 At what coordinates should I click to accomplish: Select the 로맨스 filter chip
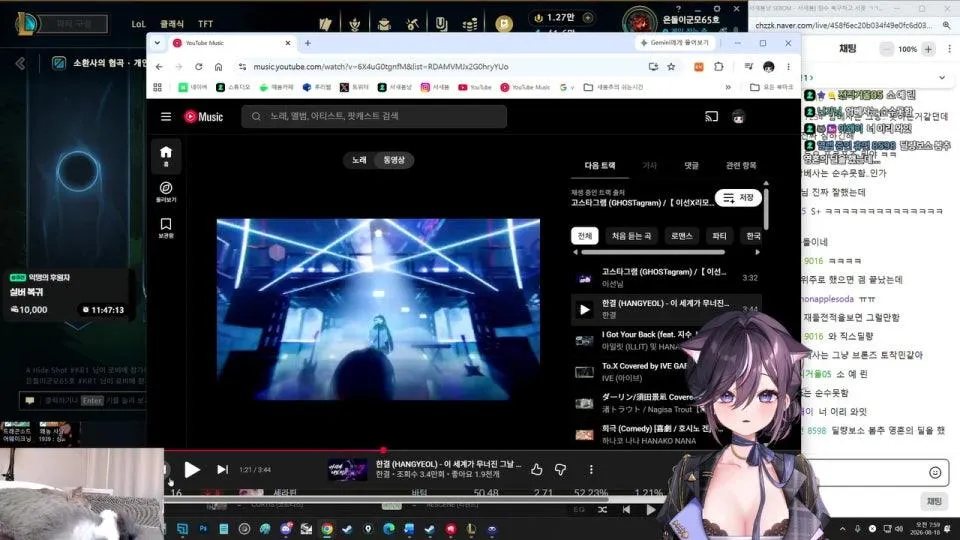681,236
